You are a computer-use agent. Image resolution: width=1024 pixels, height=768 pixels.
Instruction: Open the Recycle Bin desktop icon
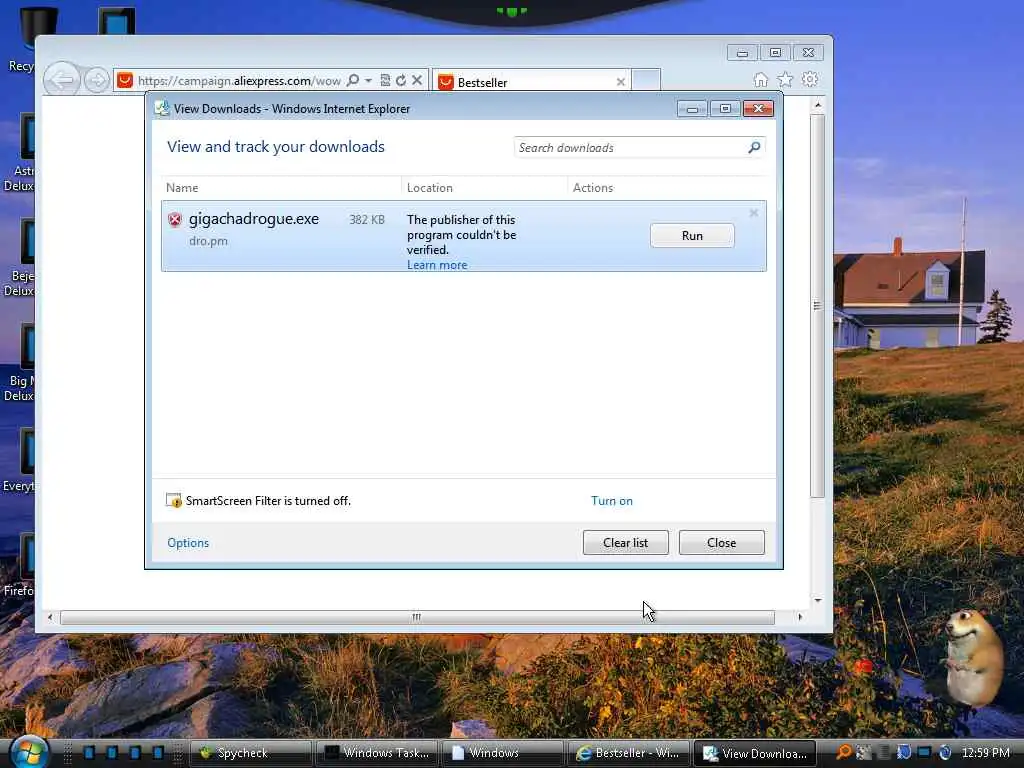click(x=26, y=39)
